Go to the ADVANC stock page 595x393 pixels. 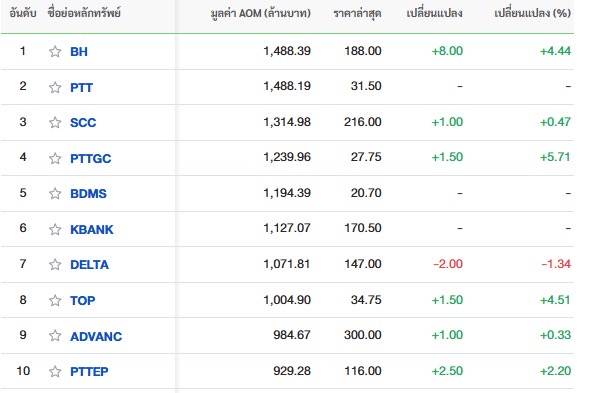(96, 336)
